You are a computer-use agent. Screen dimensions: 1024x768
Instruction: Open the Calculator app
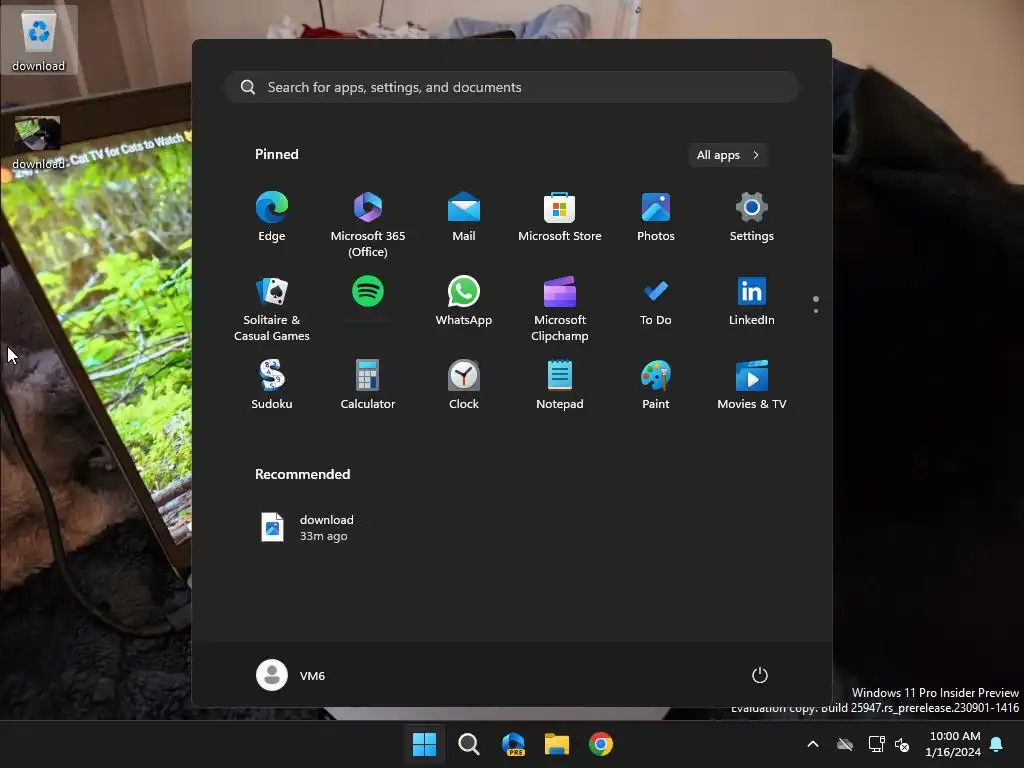tap(368, 385)
